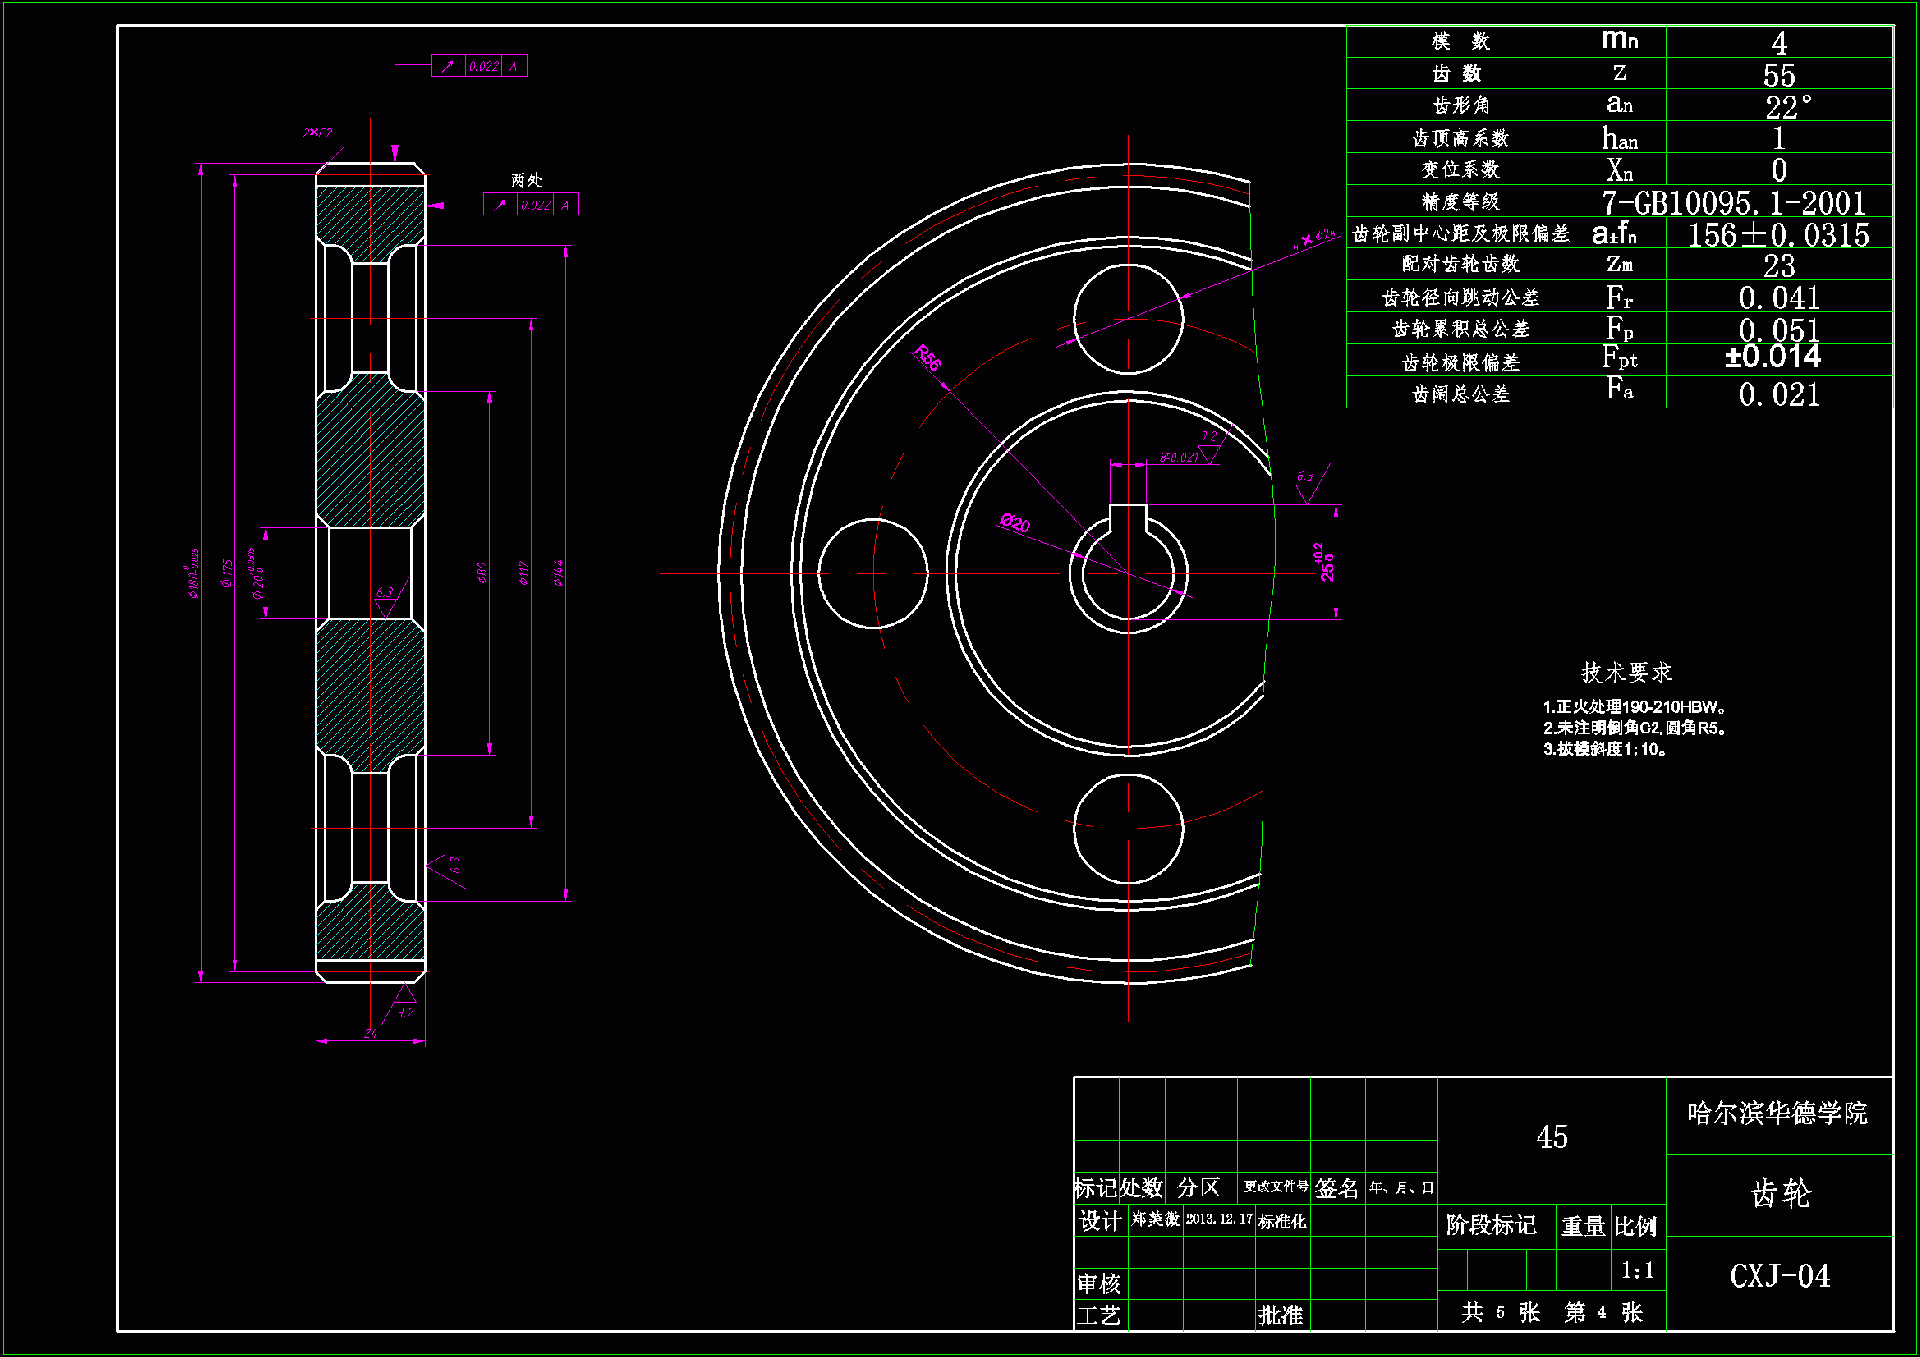Select center distance value 156±0.0315
This screenshot has width=1920, height=1357.
pos(1778,235)
